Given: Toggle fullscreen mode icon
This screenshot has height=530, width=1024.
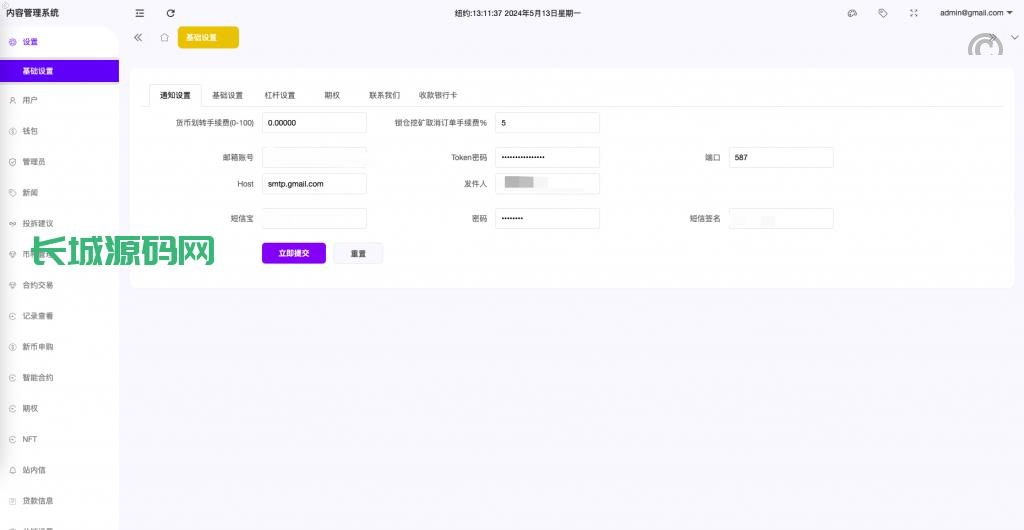Looking at the screenshot, I should point(914,13).
